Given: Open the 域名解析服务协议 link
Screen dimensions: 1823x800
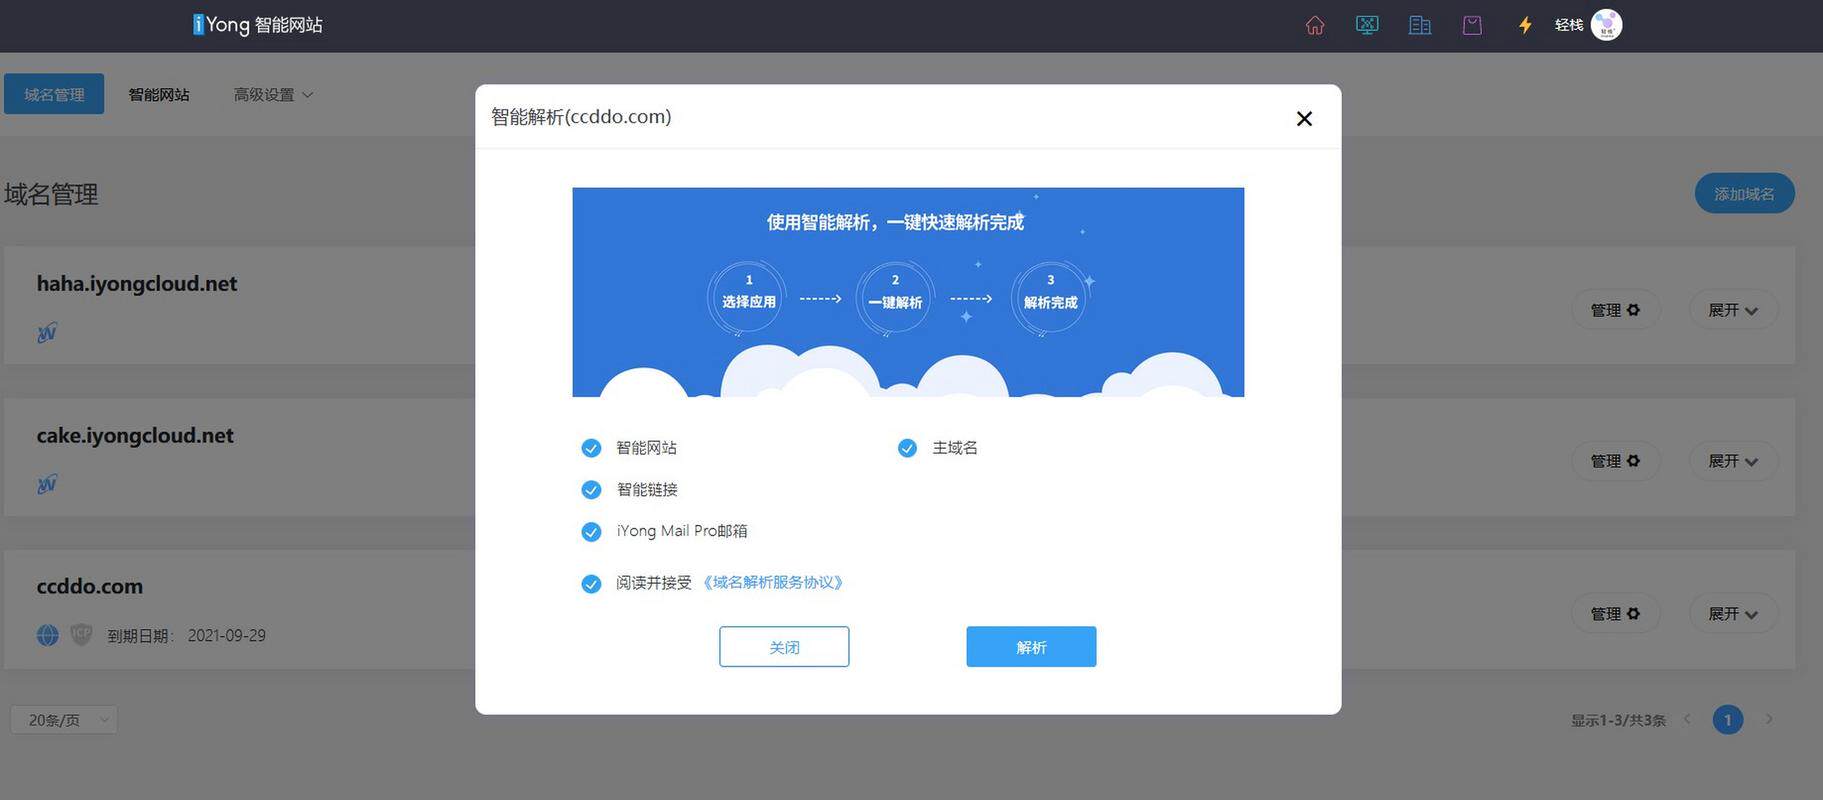Looking at the screenshot, I should pos(773,582).
